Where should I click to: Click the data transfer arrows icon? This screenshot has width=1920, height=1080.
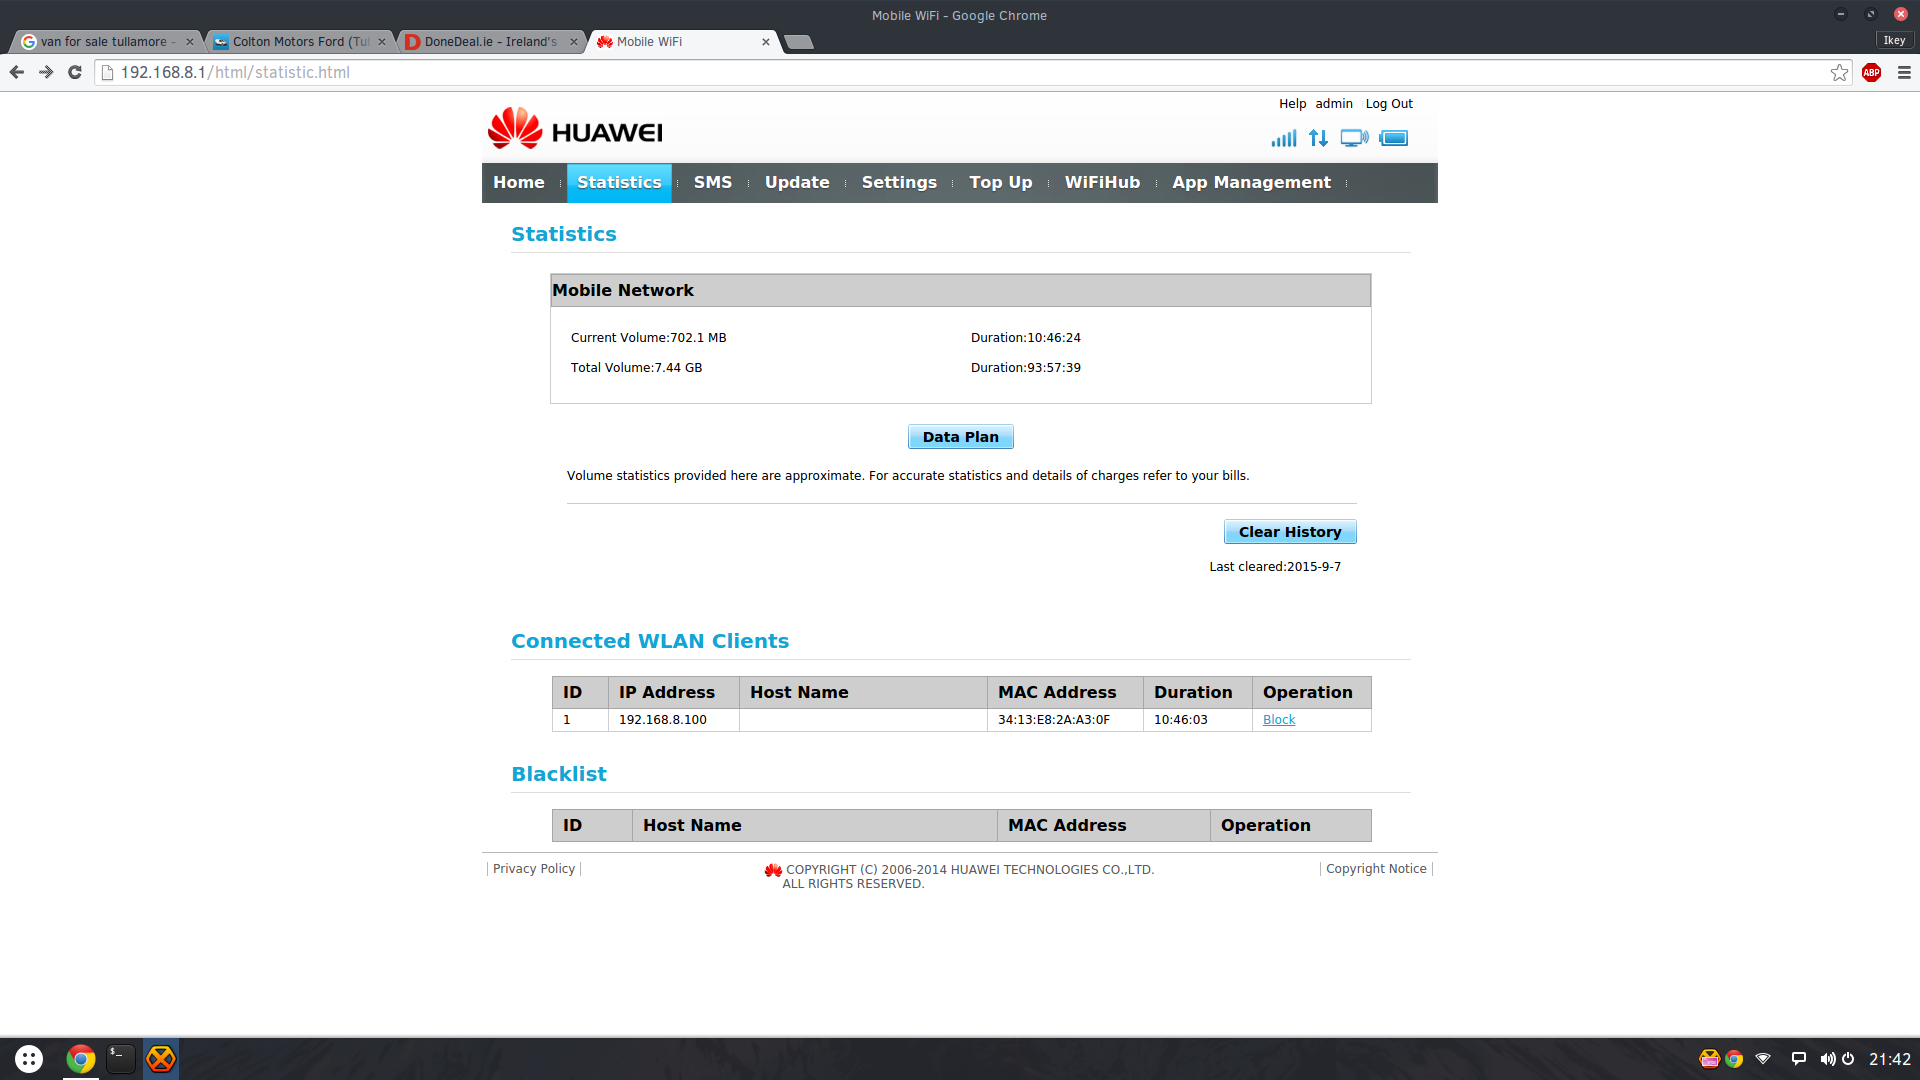(x=1319, y=138)
